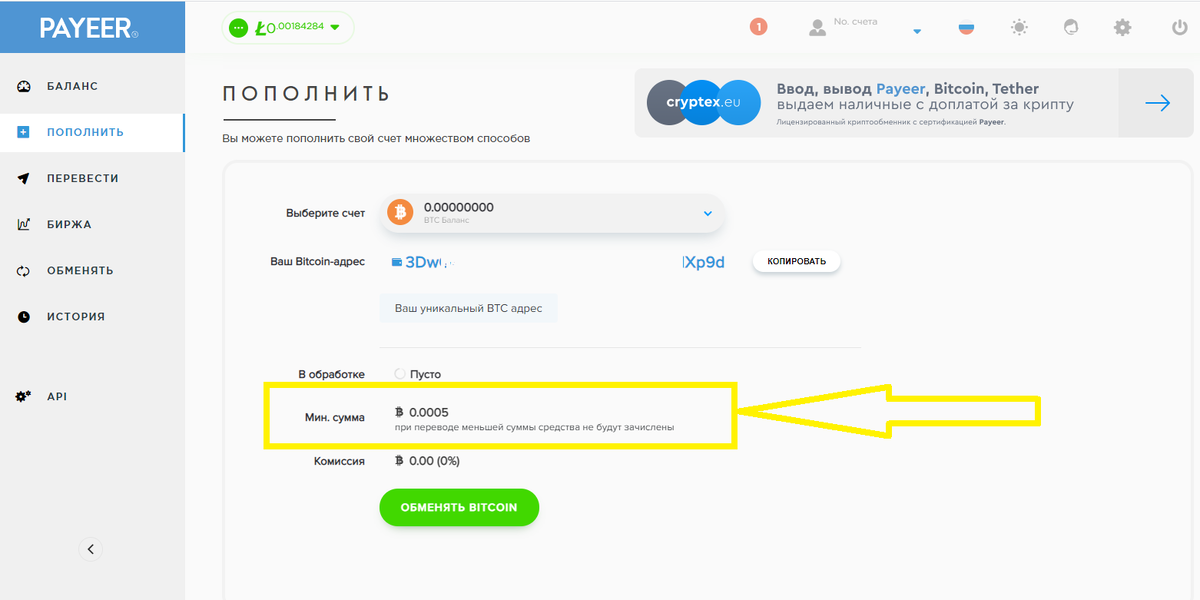
Task: Click the ПОПОЛНИТЬ page heading
Action: [306, 94]
